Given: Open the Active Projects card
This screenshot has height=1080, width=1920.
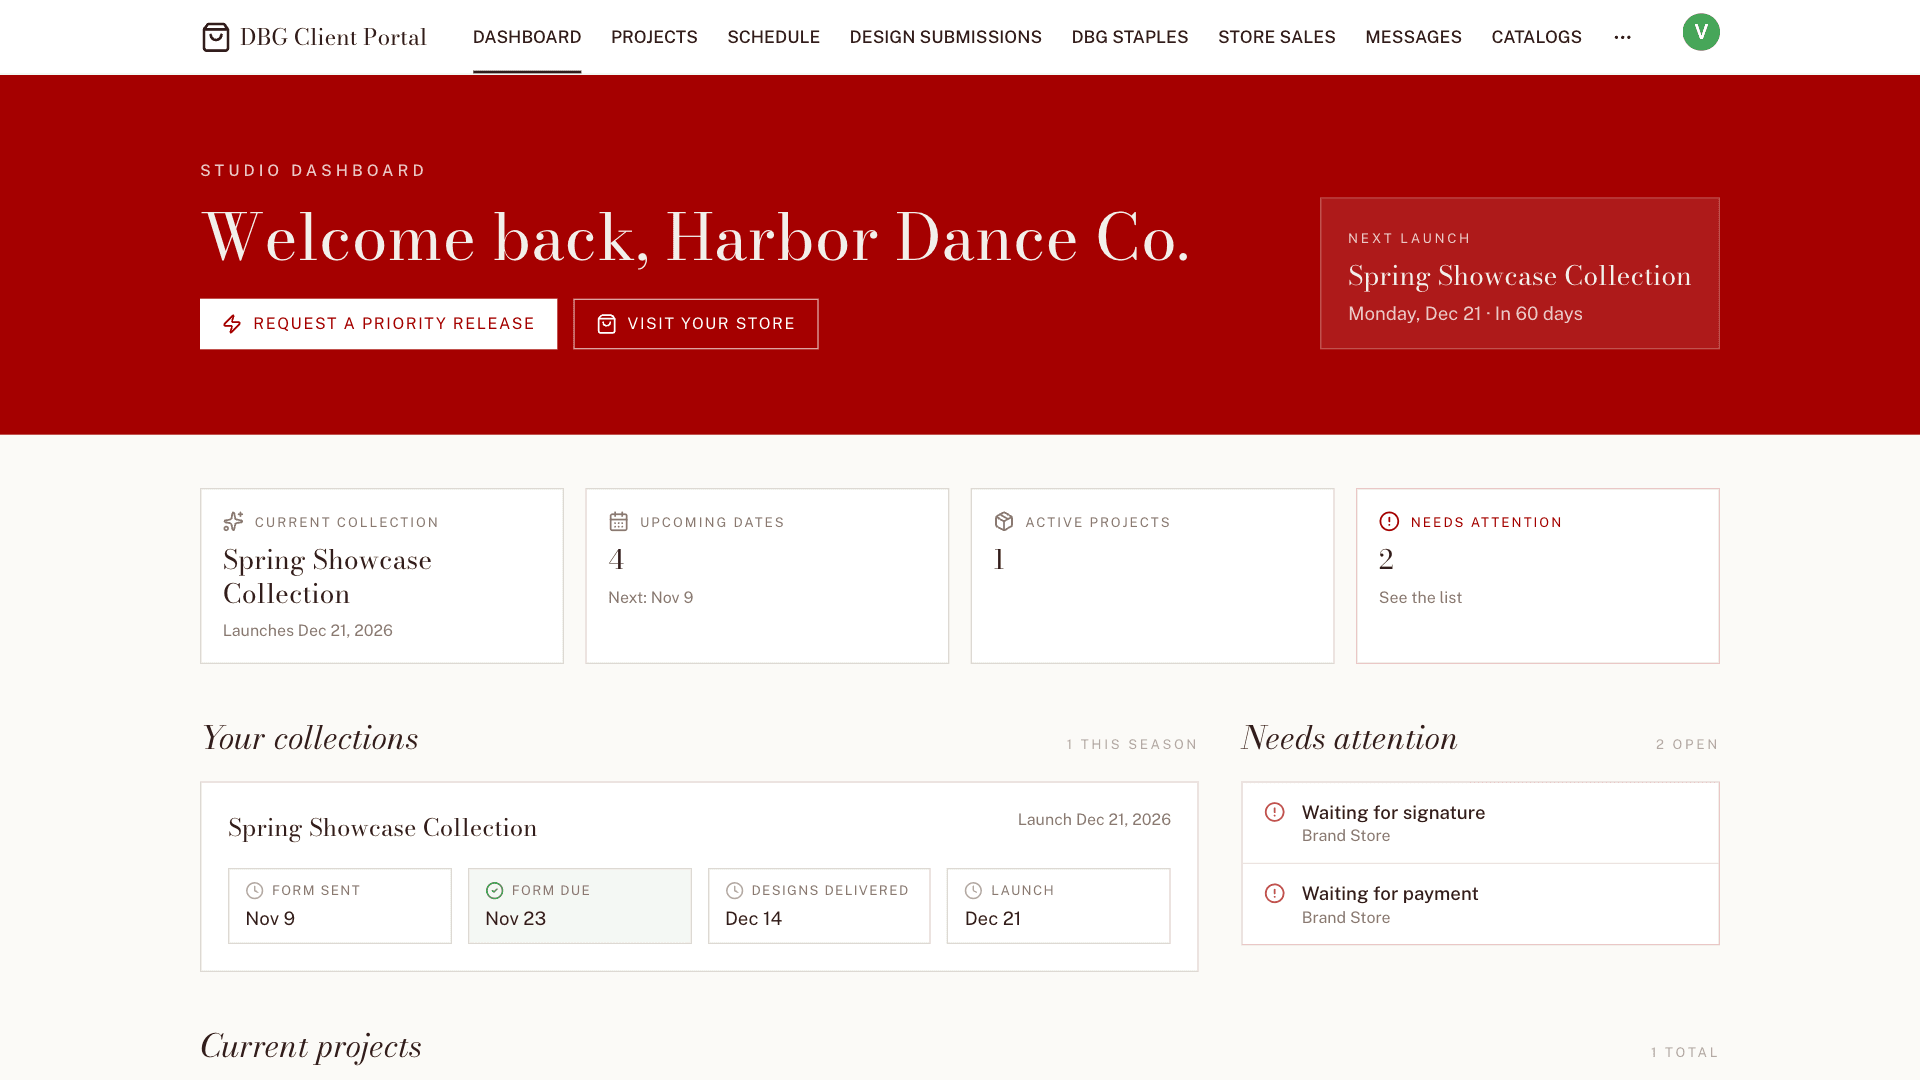Looking at the screenshot, I should point(1152,576).
